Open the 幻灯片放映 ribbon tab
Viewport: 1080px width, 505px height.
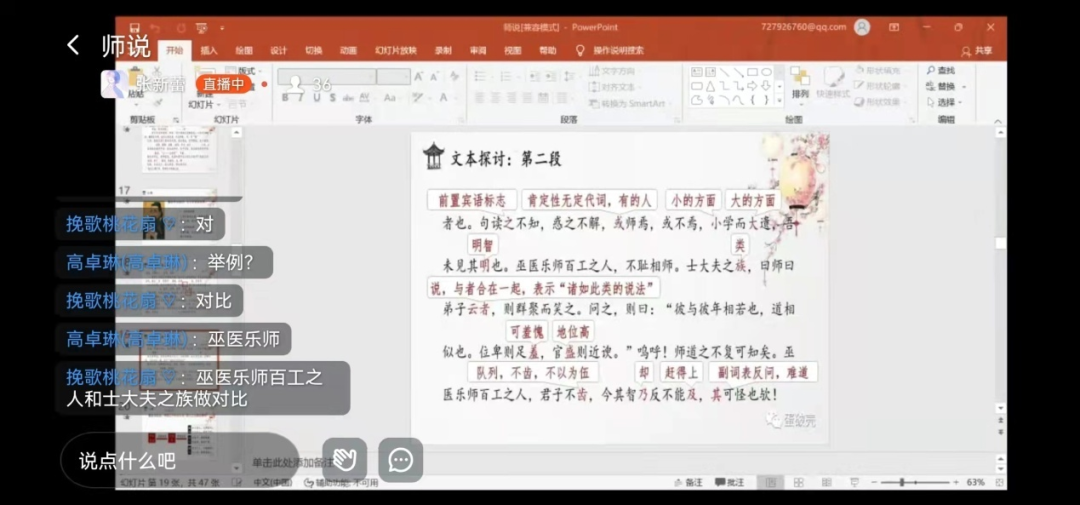click(396, 50)
